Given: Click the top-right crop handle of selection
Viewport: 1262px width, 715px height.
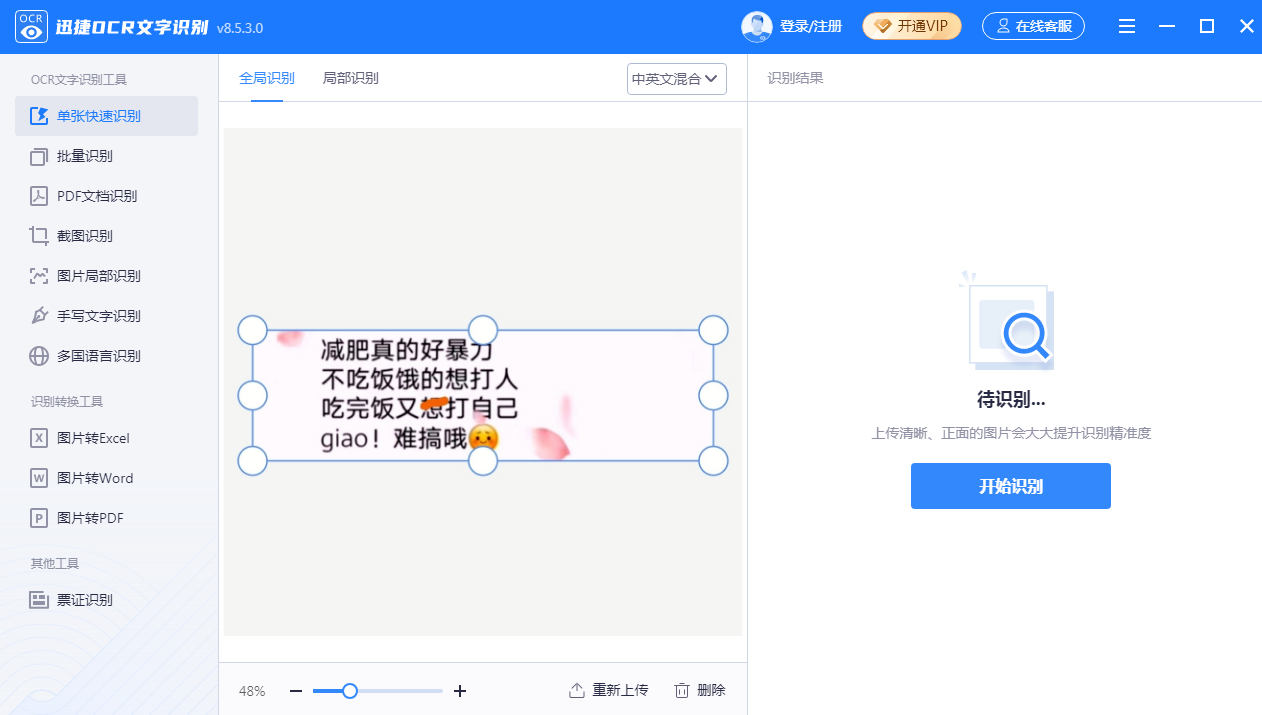Looking at the screenshot, I should click(x=713, y=330).
